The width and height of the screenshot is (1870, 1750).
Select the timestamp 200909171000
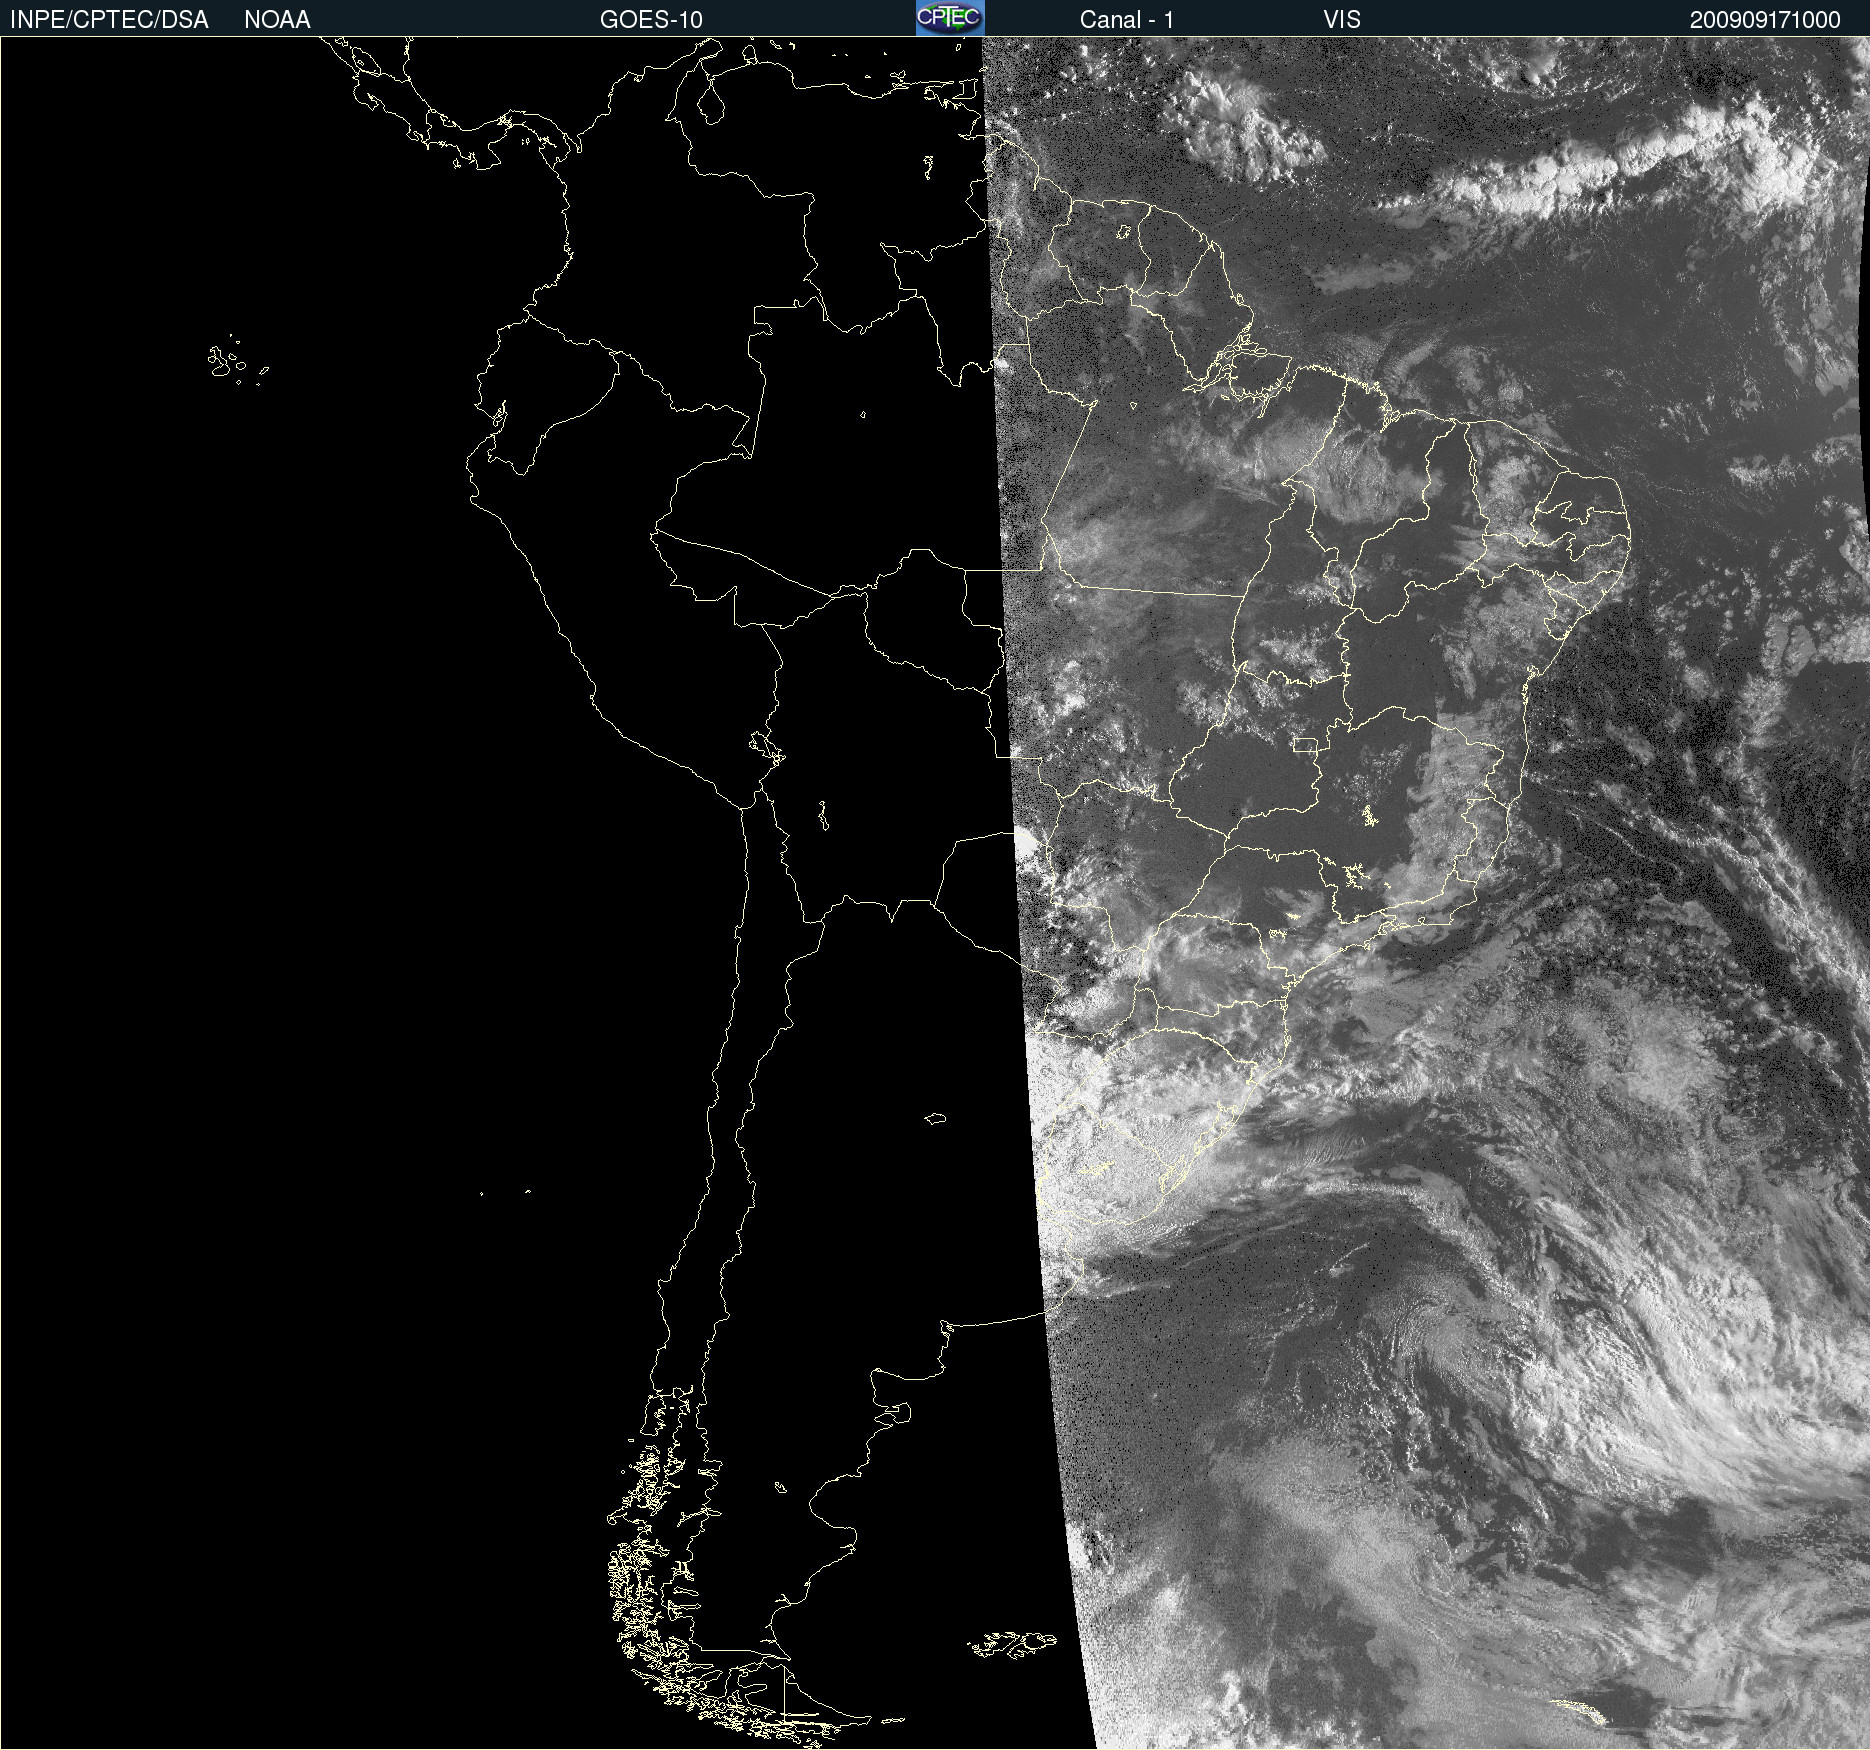click(x=1765, y=20)
